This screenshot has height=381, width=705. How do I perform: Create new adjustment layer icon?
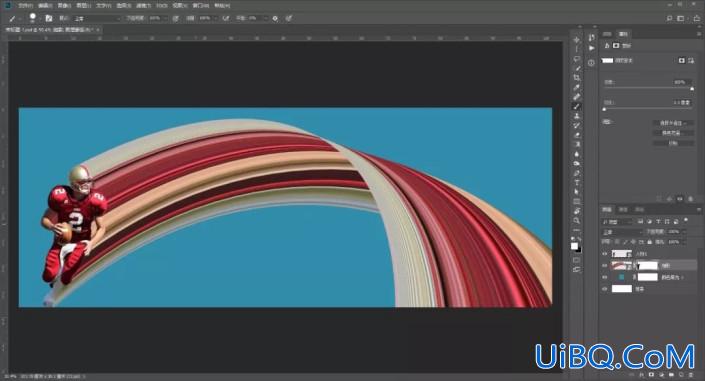coord(661,375)
